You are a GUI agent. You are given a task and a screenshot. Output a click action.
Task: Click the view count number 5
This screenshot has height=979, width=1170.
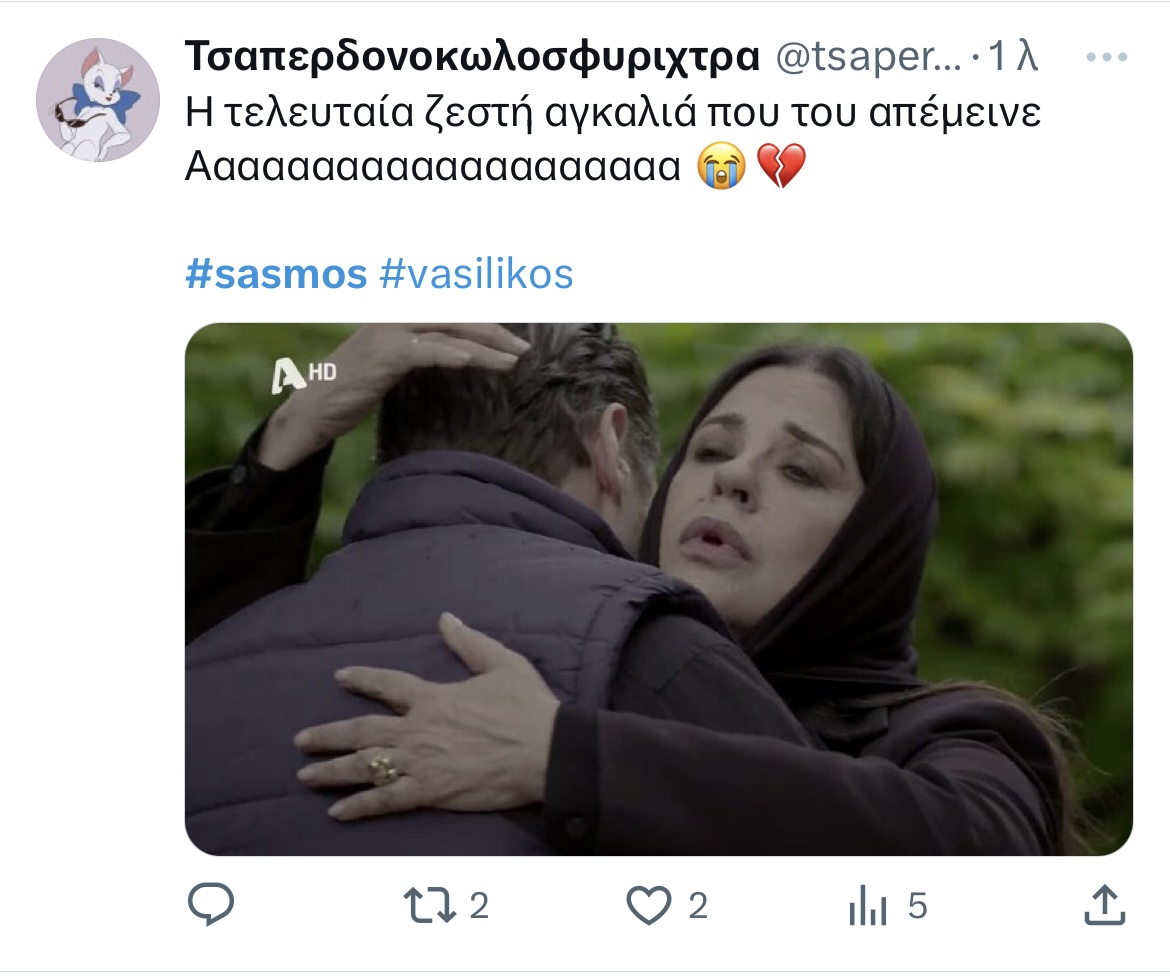tap(918, 906)
